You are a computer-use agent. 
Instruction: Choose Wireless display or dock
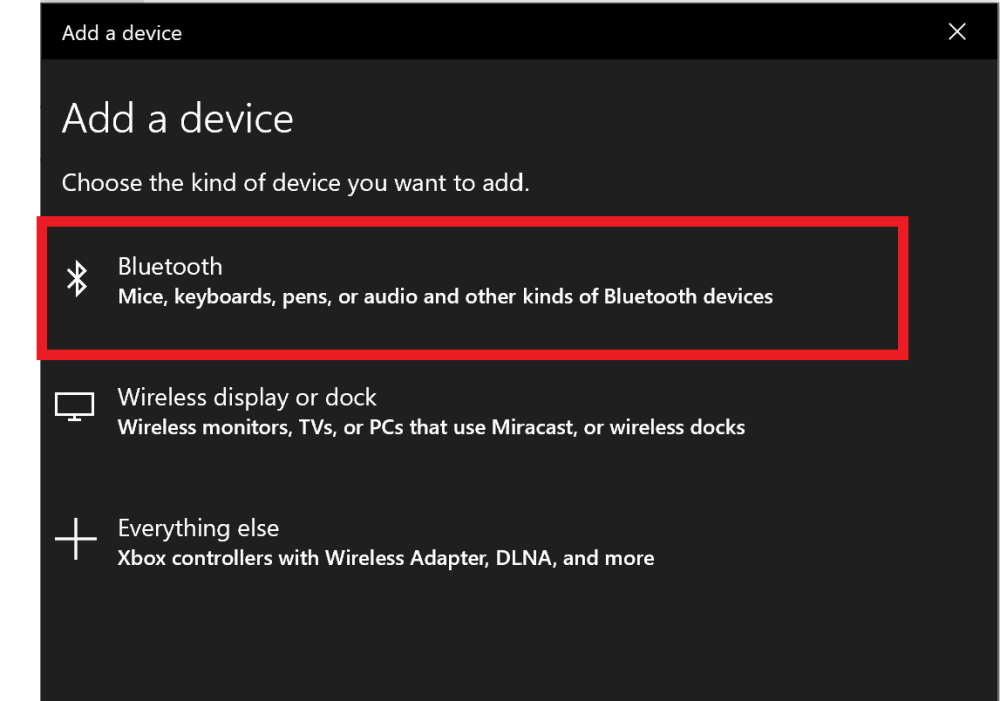247,397
